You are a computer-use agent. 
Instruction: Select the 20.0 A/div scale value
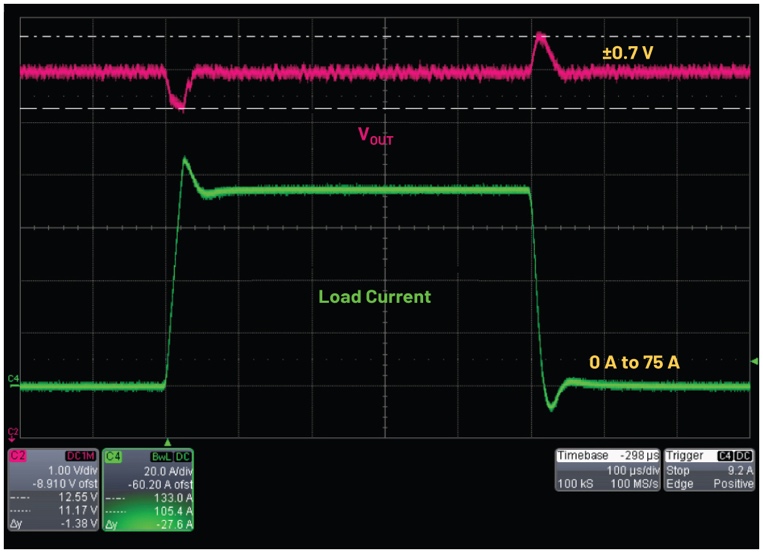pyautogui.click(x=170, y=469)
